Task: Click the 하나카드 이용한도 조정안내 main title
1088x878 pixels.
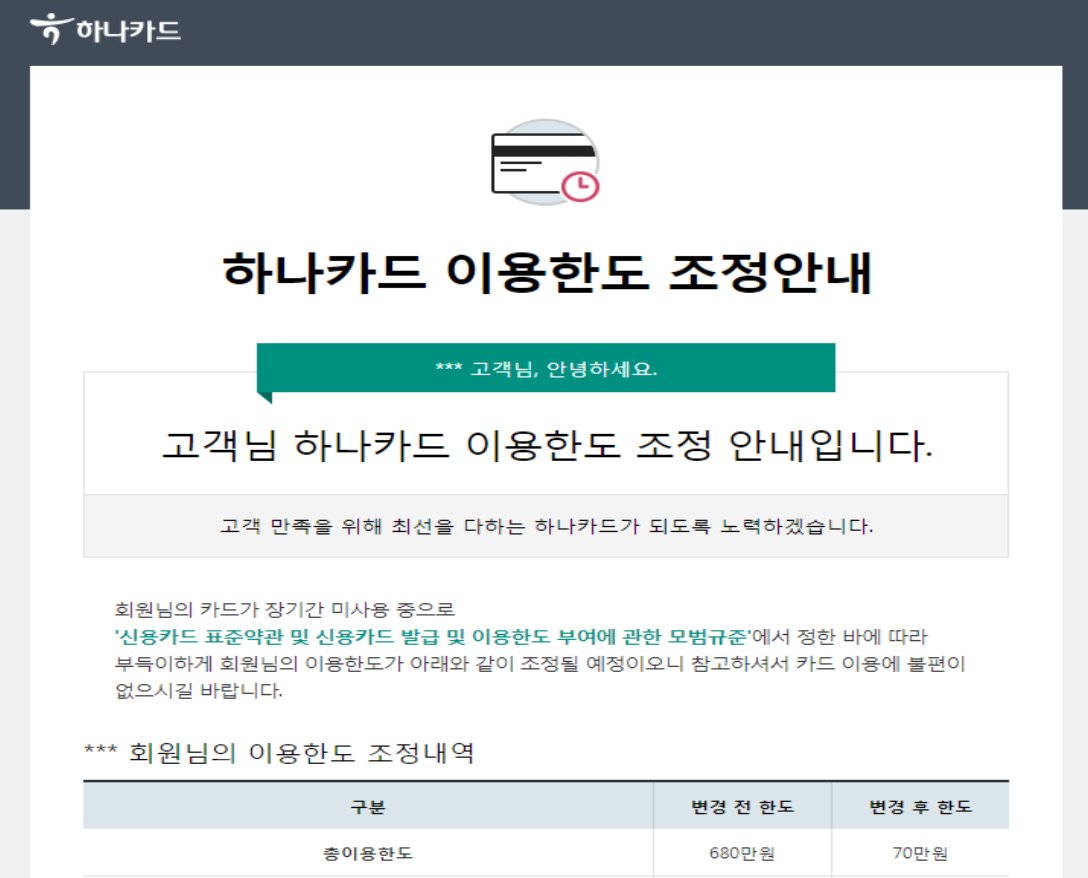Action: [546, 272]
